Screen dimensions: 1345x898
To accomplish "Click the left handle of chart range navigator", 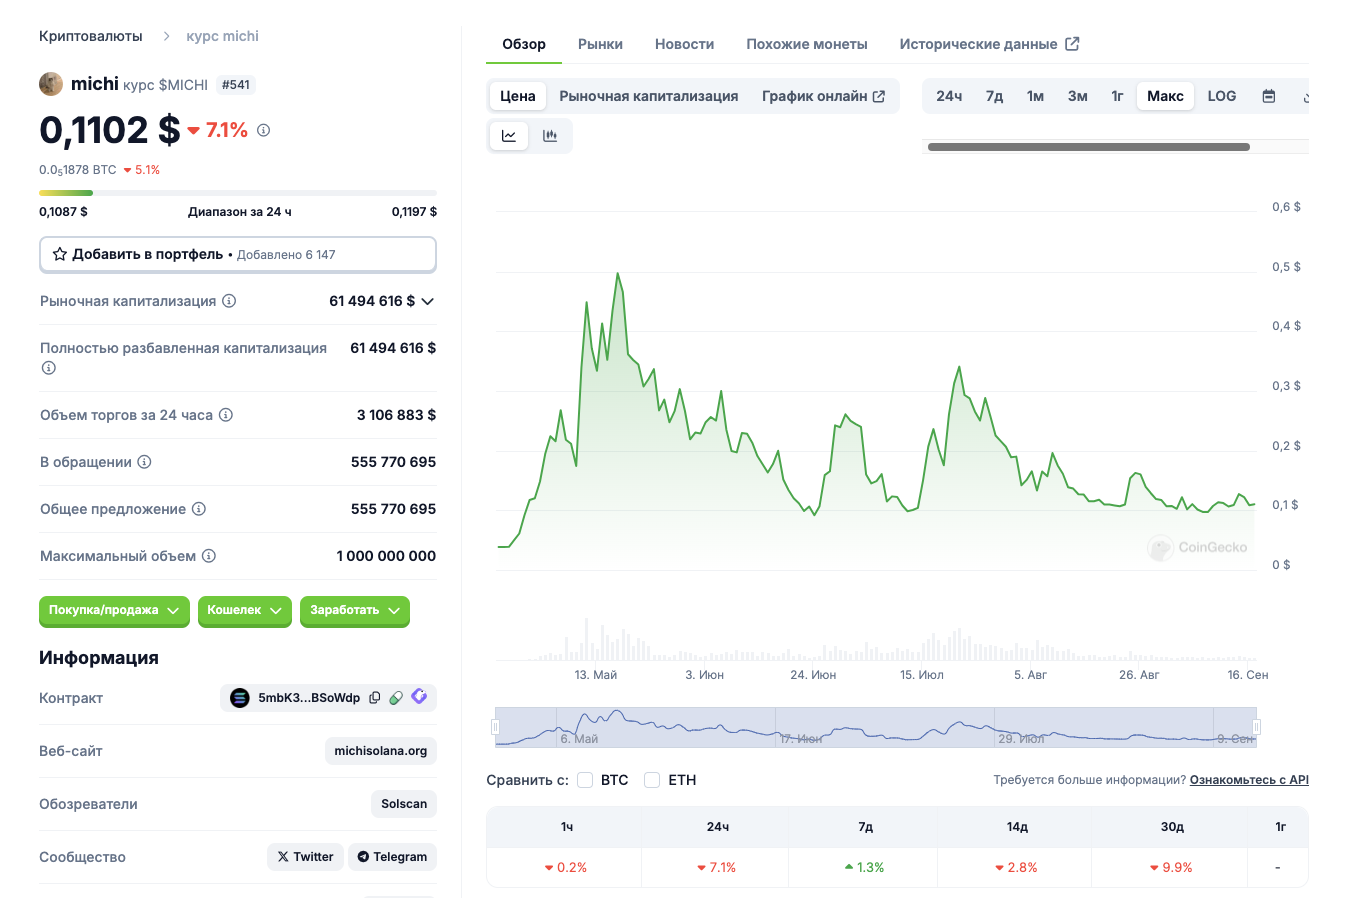I will pyautogui.click(x=495, y=727).
